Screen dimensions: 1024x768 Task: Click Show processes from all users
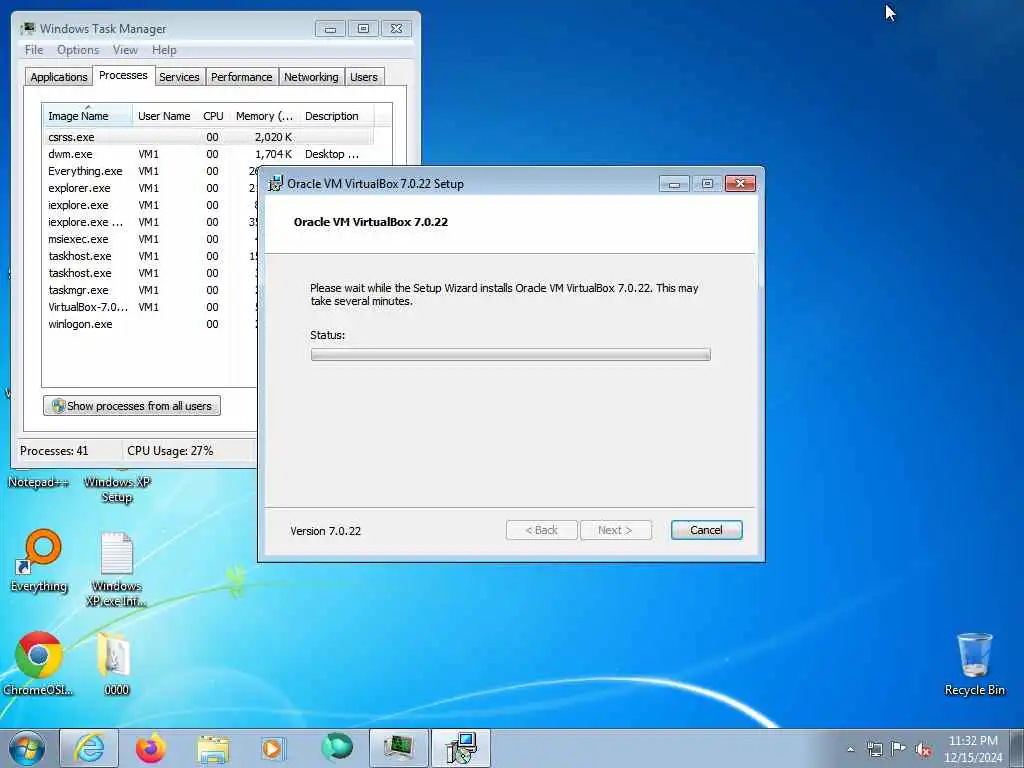point(132,406)
